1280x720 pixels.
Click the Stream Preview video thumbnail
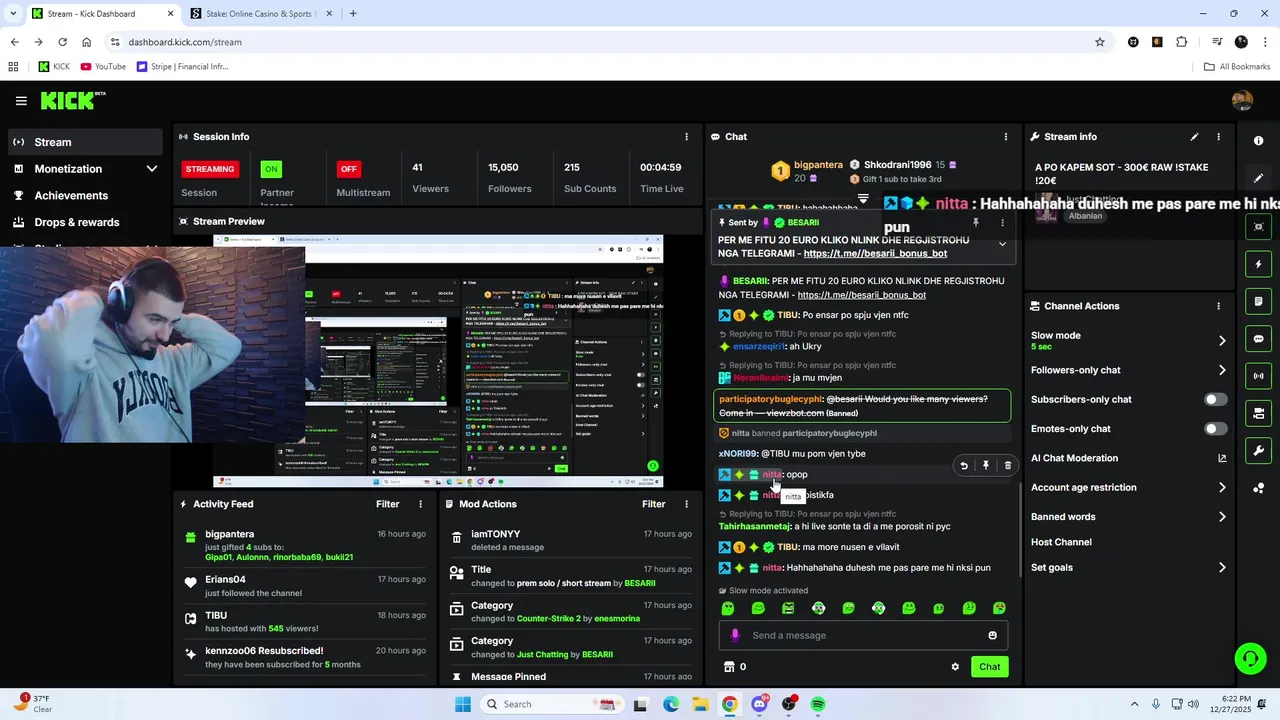pyautogui.click(x=437, y=361)
